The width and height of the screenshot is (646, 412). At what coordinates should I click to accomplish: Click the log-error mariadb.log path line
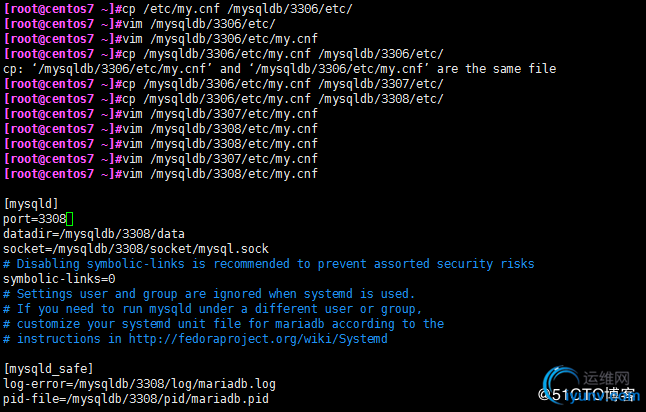[x=140, y=384]
